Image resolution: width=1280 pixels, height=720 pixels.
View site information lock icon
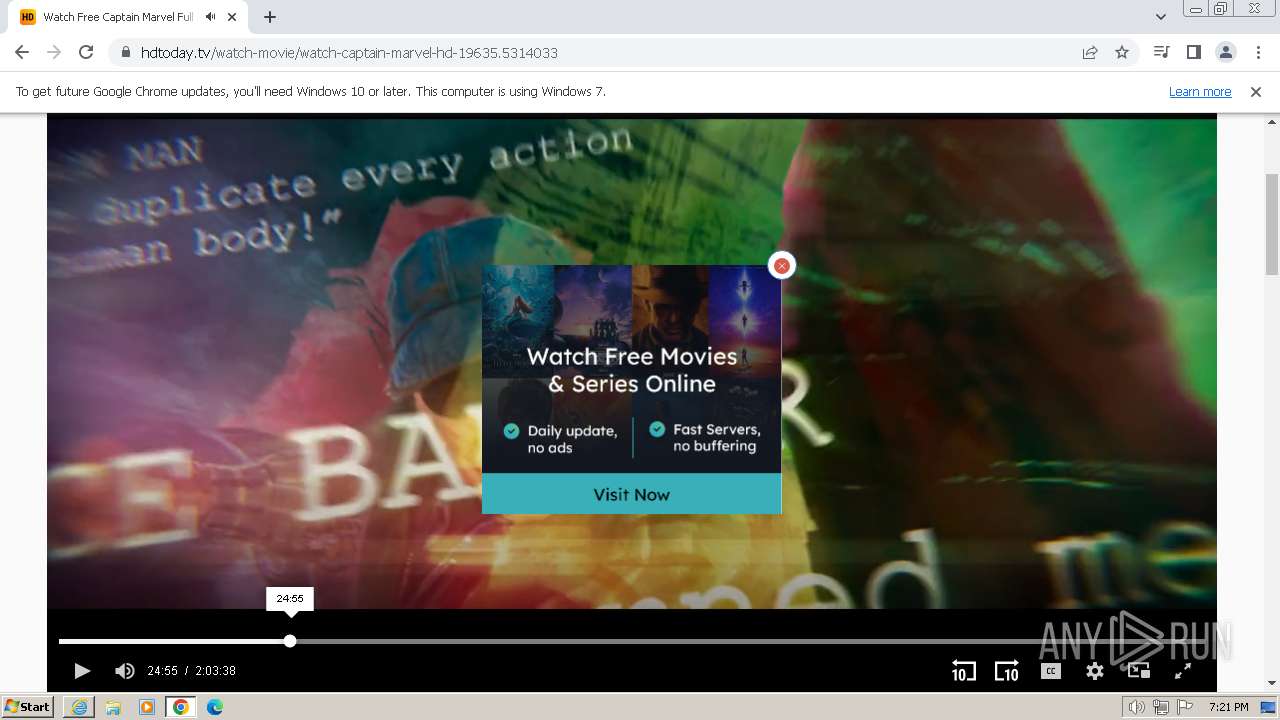click(x=125, y=52)
